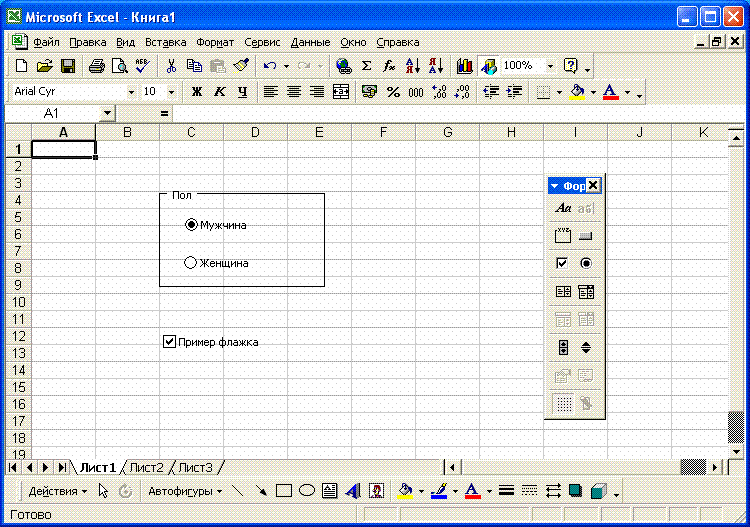
Task: Expand the 100% zoom dropdown
Action: click(549, 66)
